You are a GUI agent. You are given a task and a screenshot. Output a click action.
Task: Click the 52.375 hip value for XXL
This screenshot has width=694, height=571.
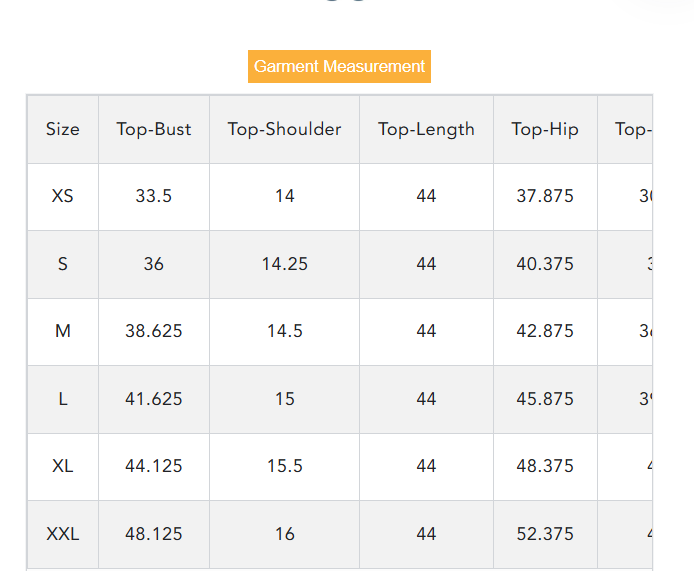[545, 534]
